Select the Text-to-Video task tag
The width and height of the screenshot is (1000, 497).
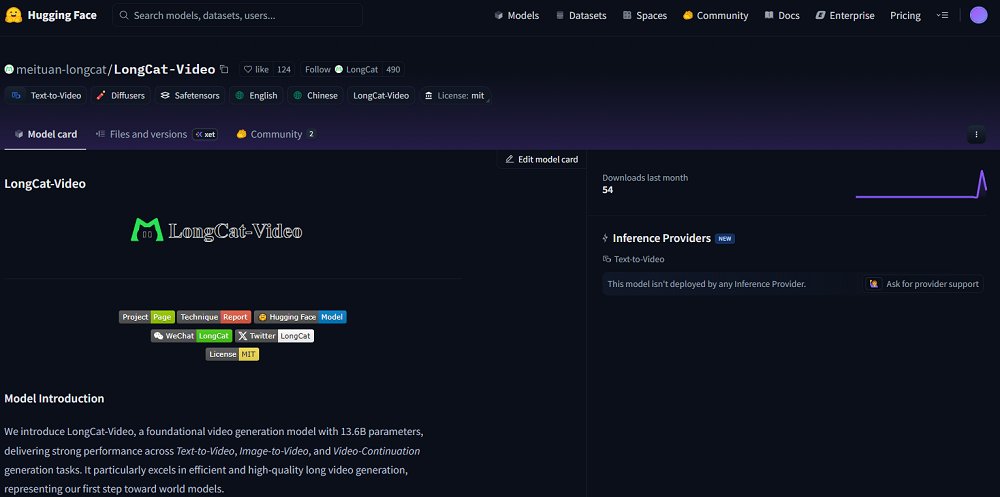click(x=46, y=96)
